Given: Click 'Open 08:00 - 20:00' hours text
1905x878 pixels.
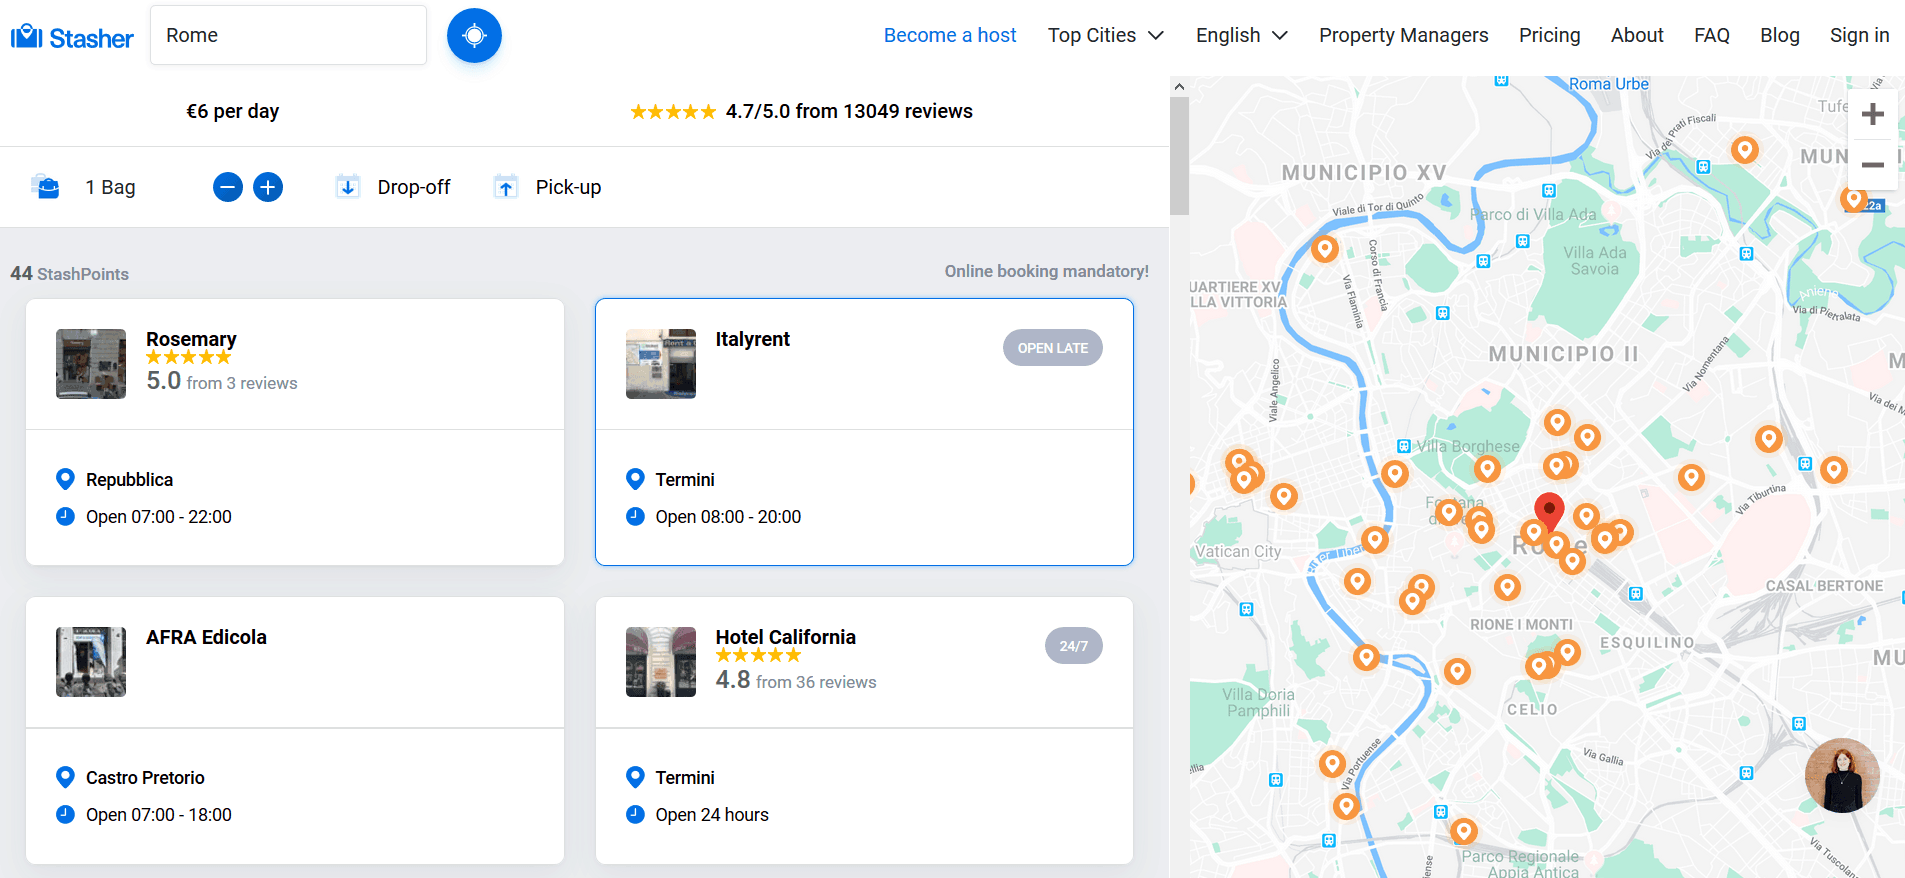Looking at the screenshot, I should point(728,516).
